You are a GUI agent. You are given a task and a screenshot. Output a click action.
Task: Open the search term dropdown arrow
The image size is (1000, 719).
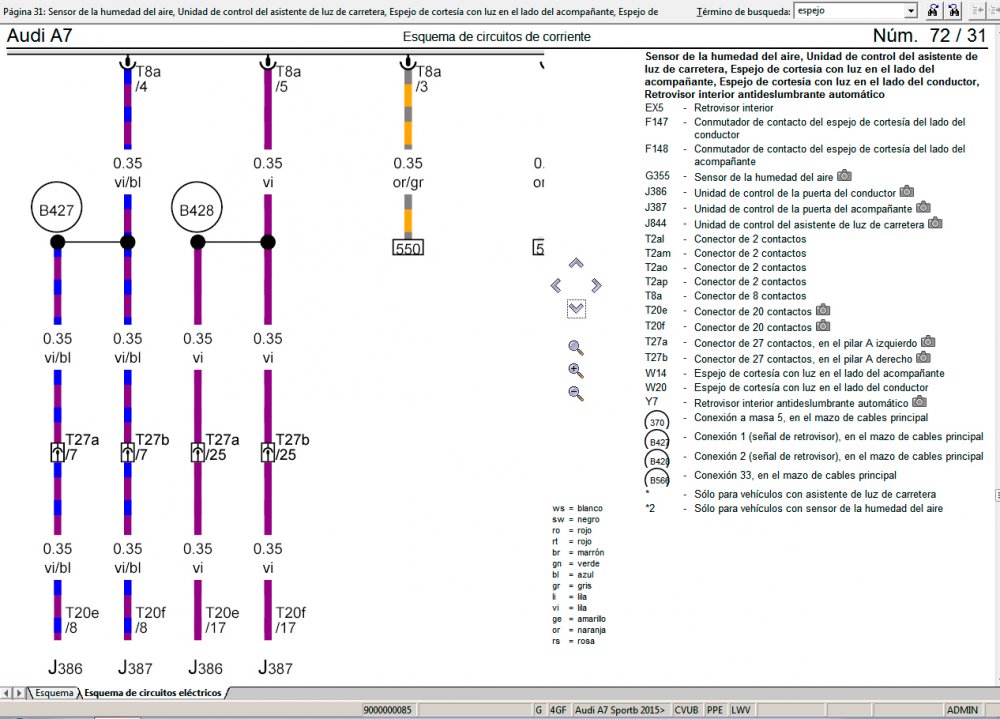point(911,11)
